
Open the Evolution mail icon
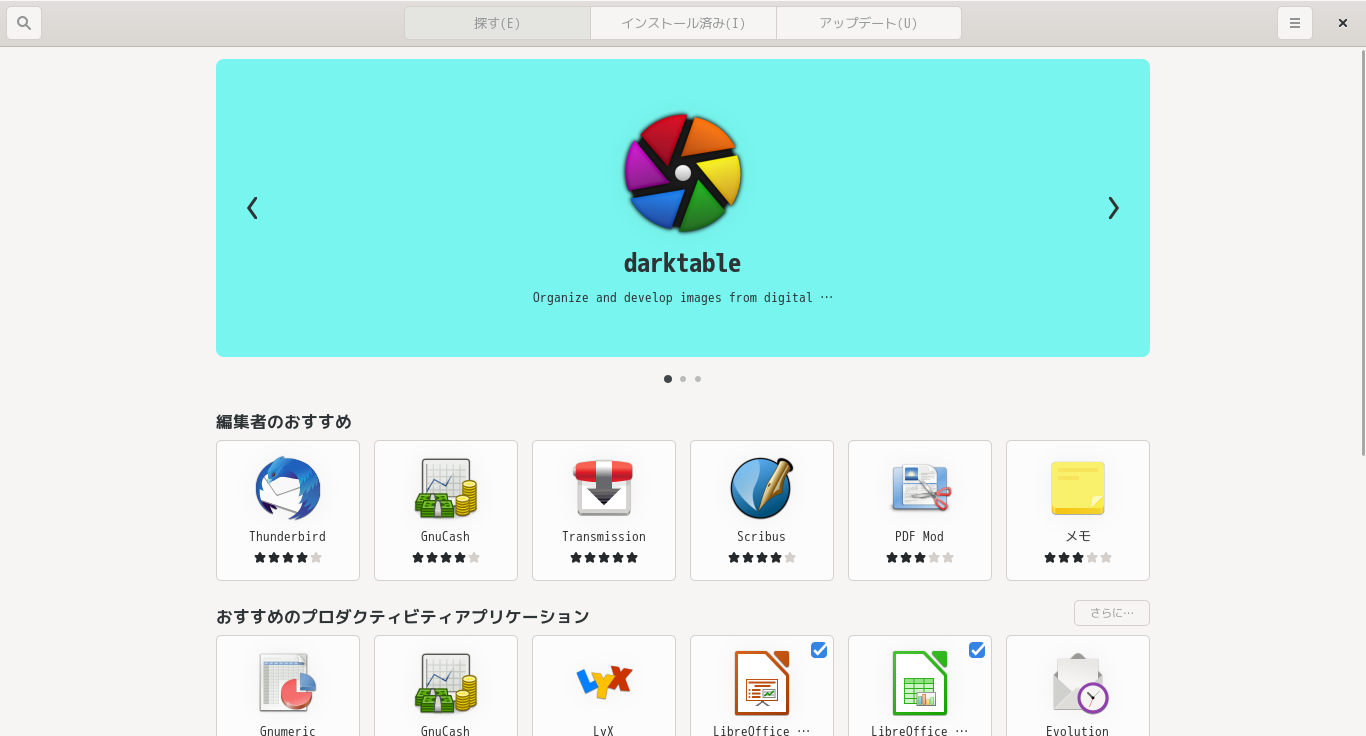1080,682
